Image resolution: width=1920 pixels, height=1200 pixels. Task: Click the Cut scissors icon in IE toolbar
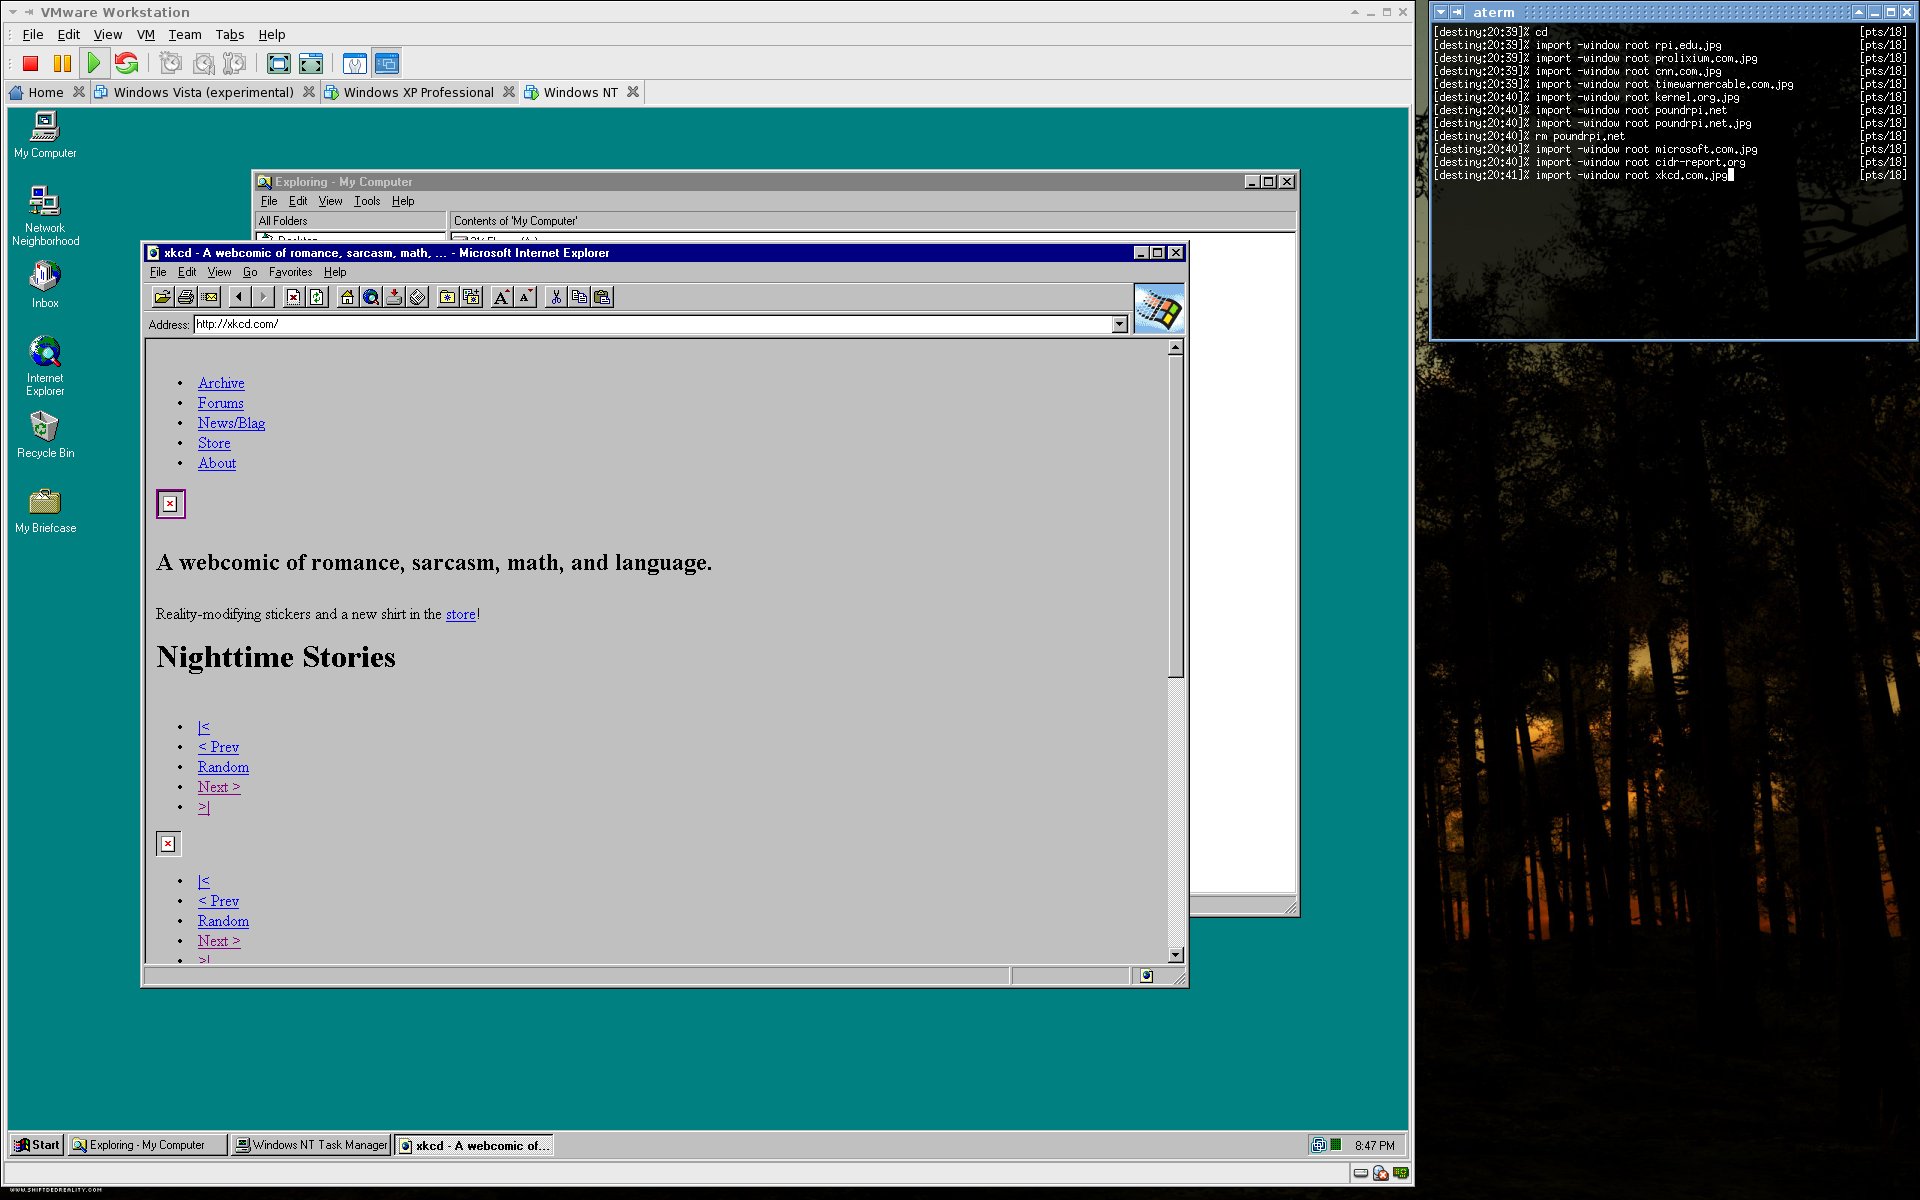(x=556, y=297)
